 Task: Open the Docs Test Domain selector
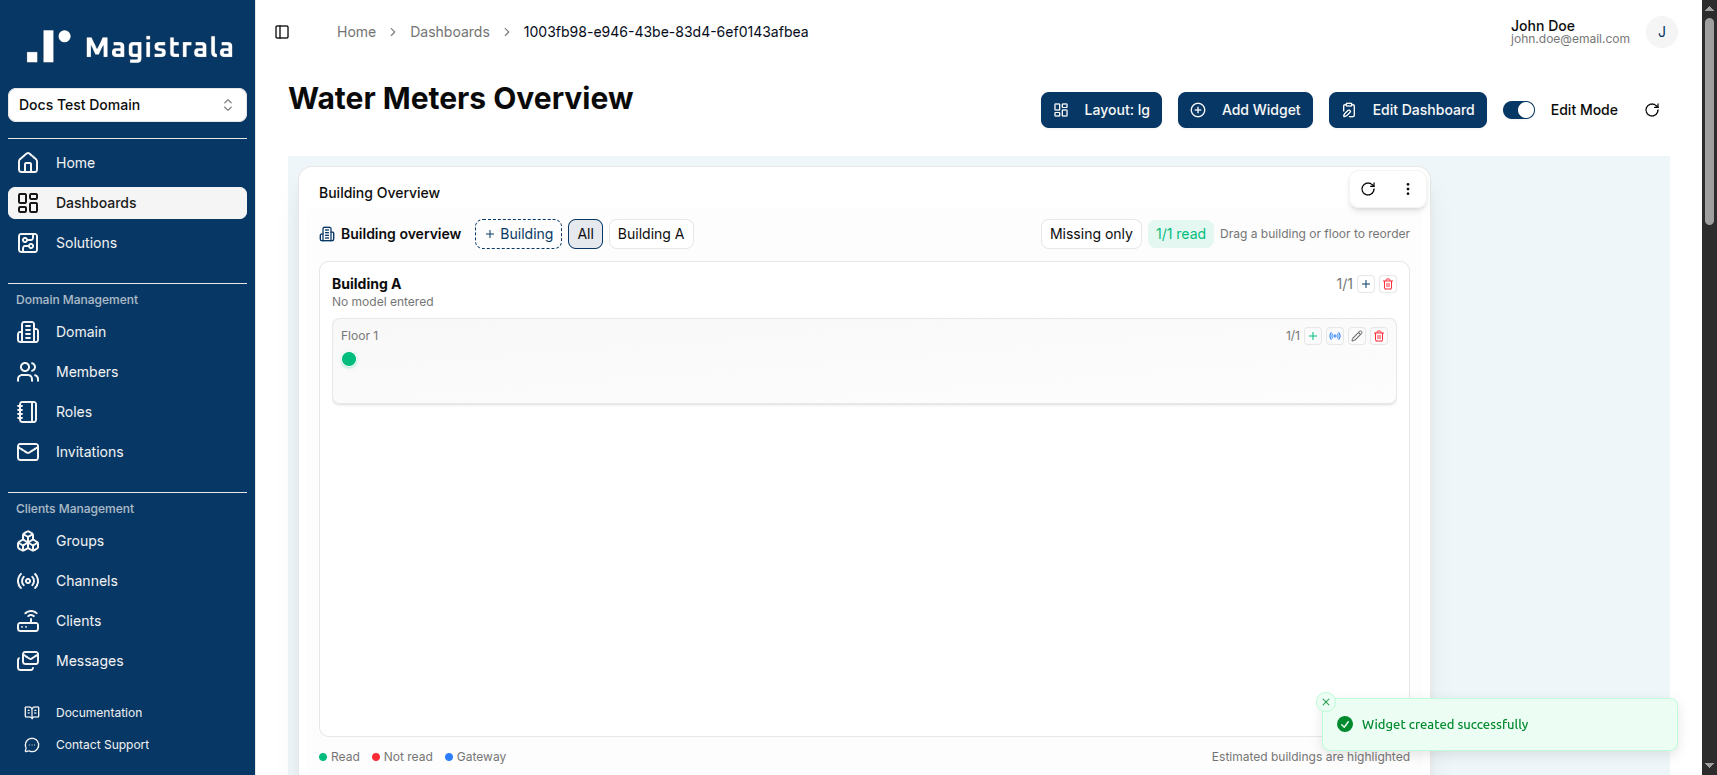[127, 105]
